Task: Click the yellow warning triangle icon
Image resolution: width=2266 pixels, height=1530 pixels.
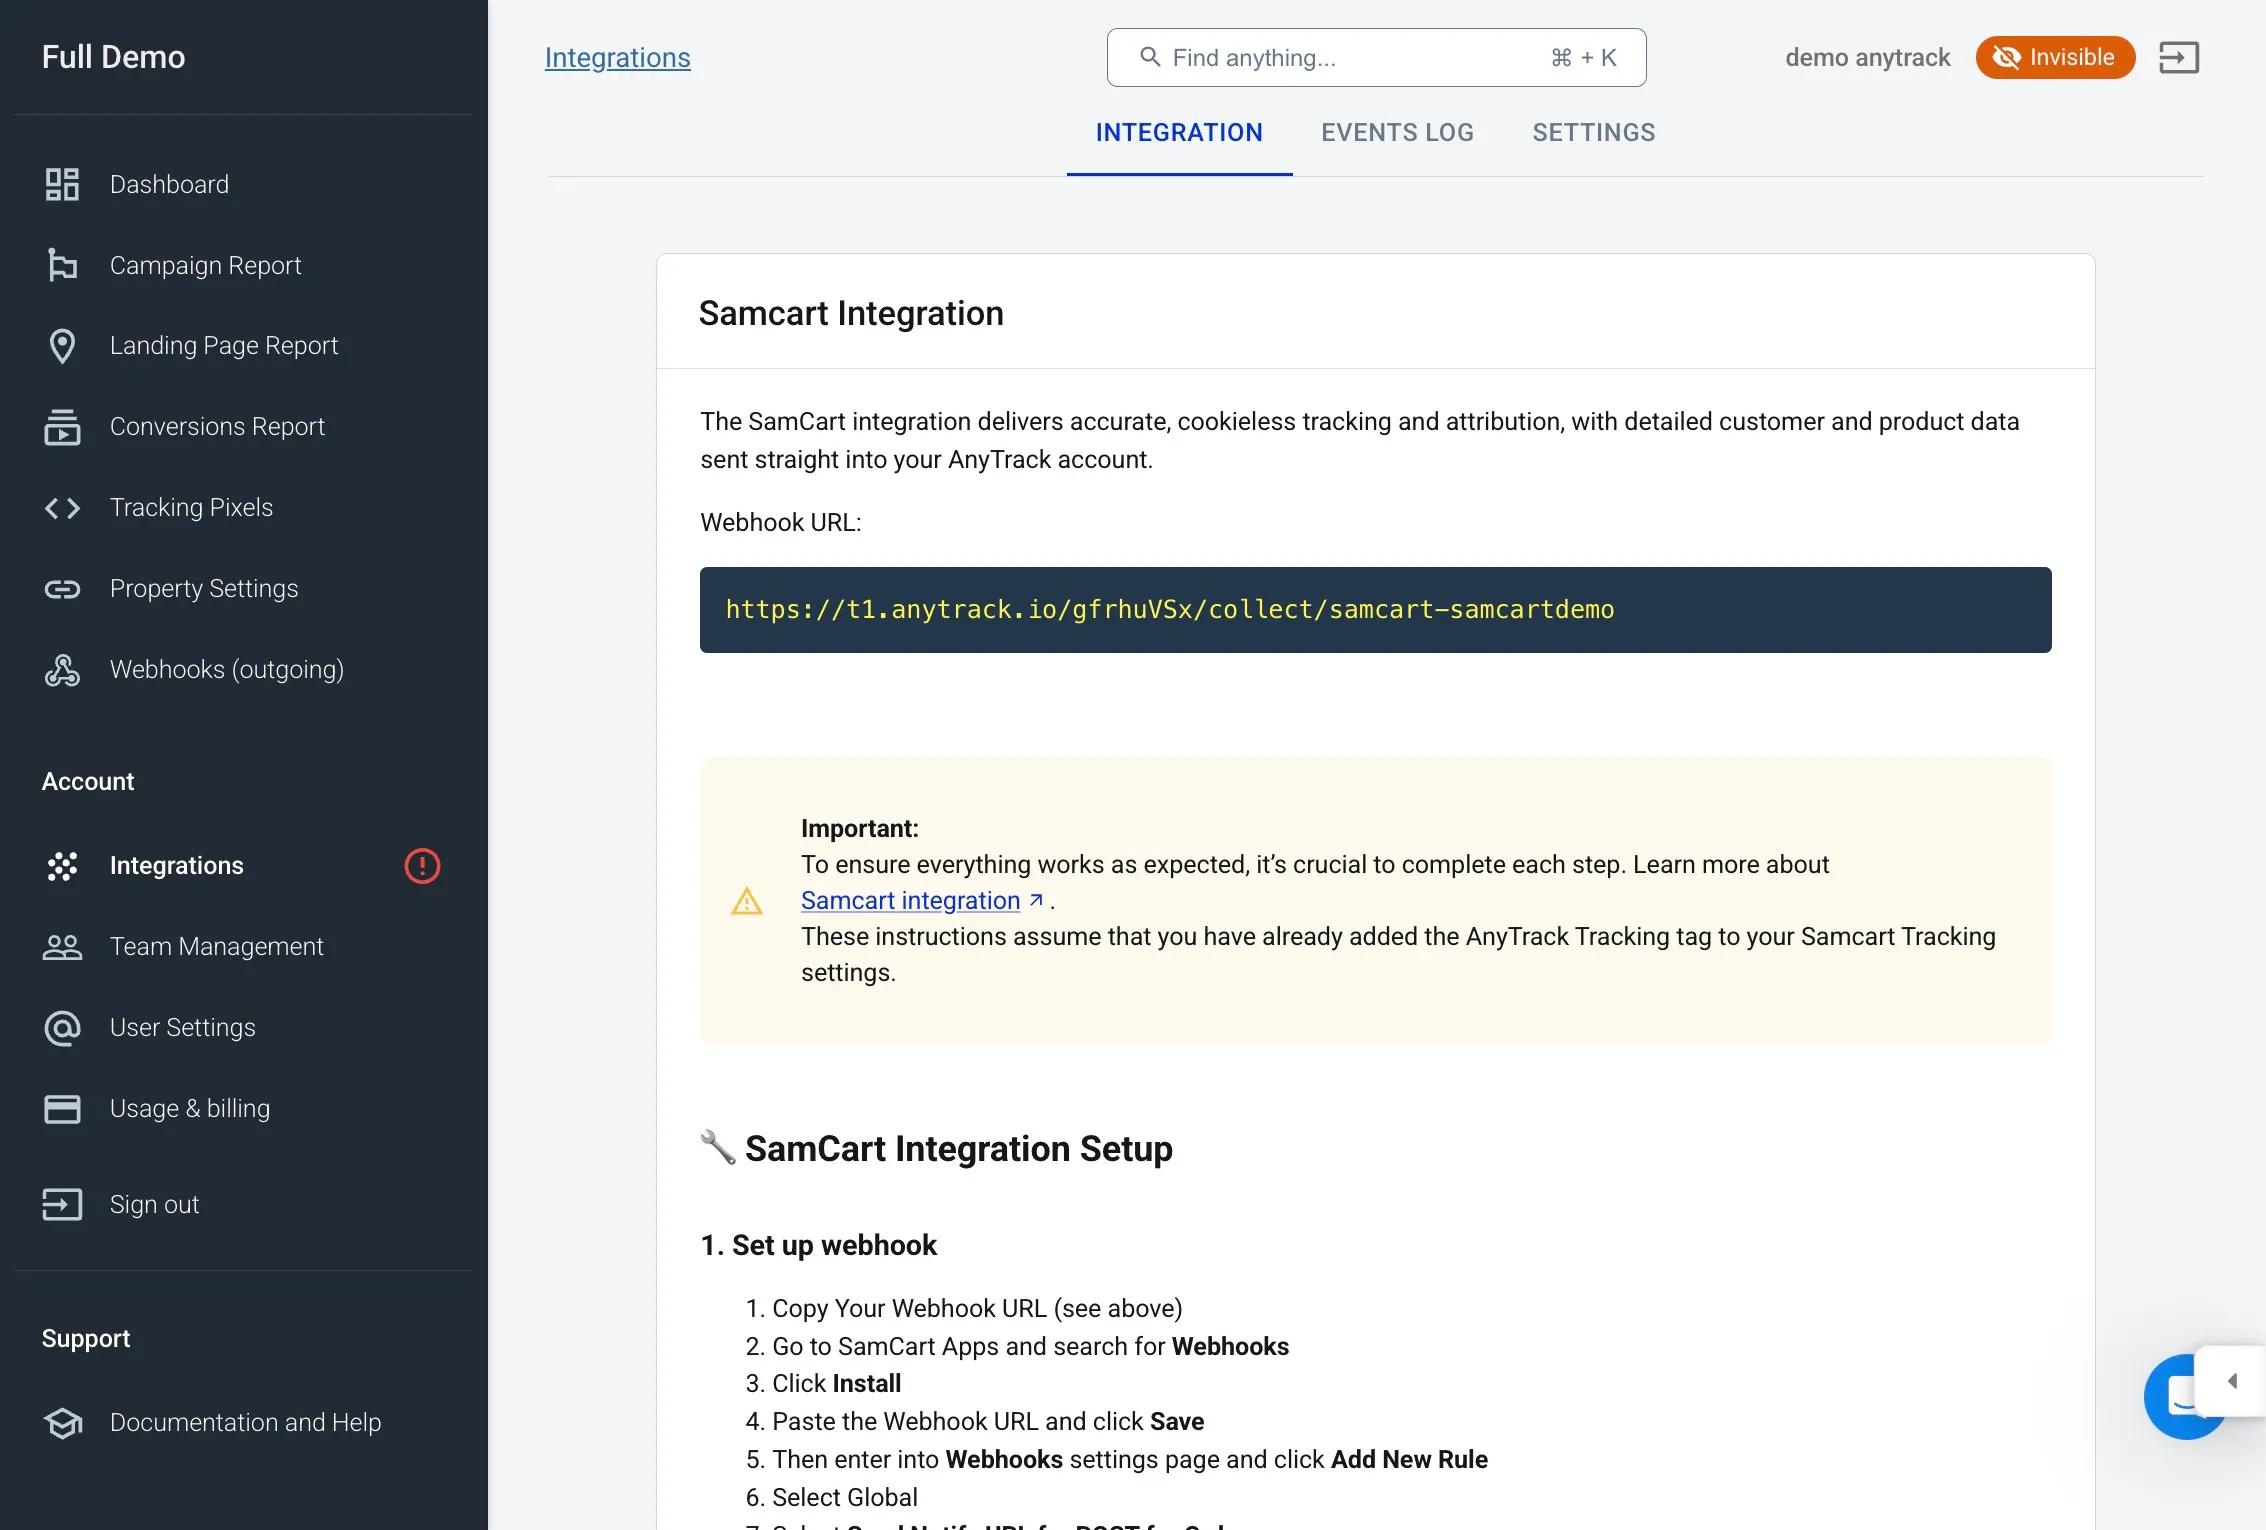Action: pos(746,901)
